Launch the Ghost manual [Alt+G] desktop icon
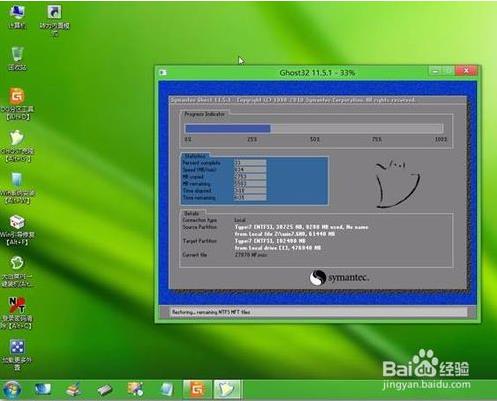 [x=17, y=146]
